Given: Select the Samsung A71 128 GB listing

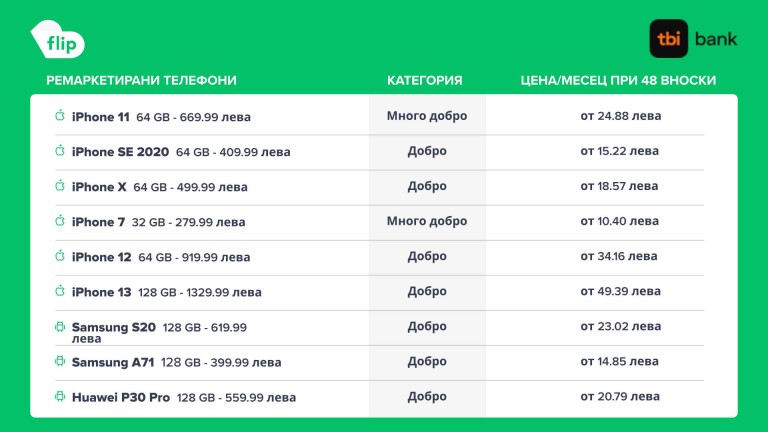Looking at the screenshot, I should coord(176,362).
